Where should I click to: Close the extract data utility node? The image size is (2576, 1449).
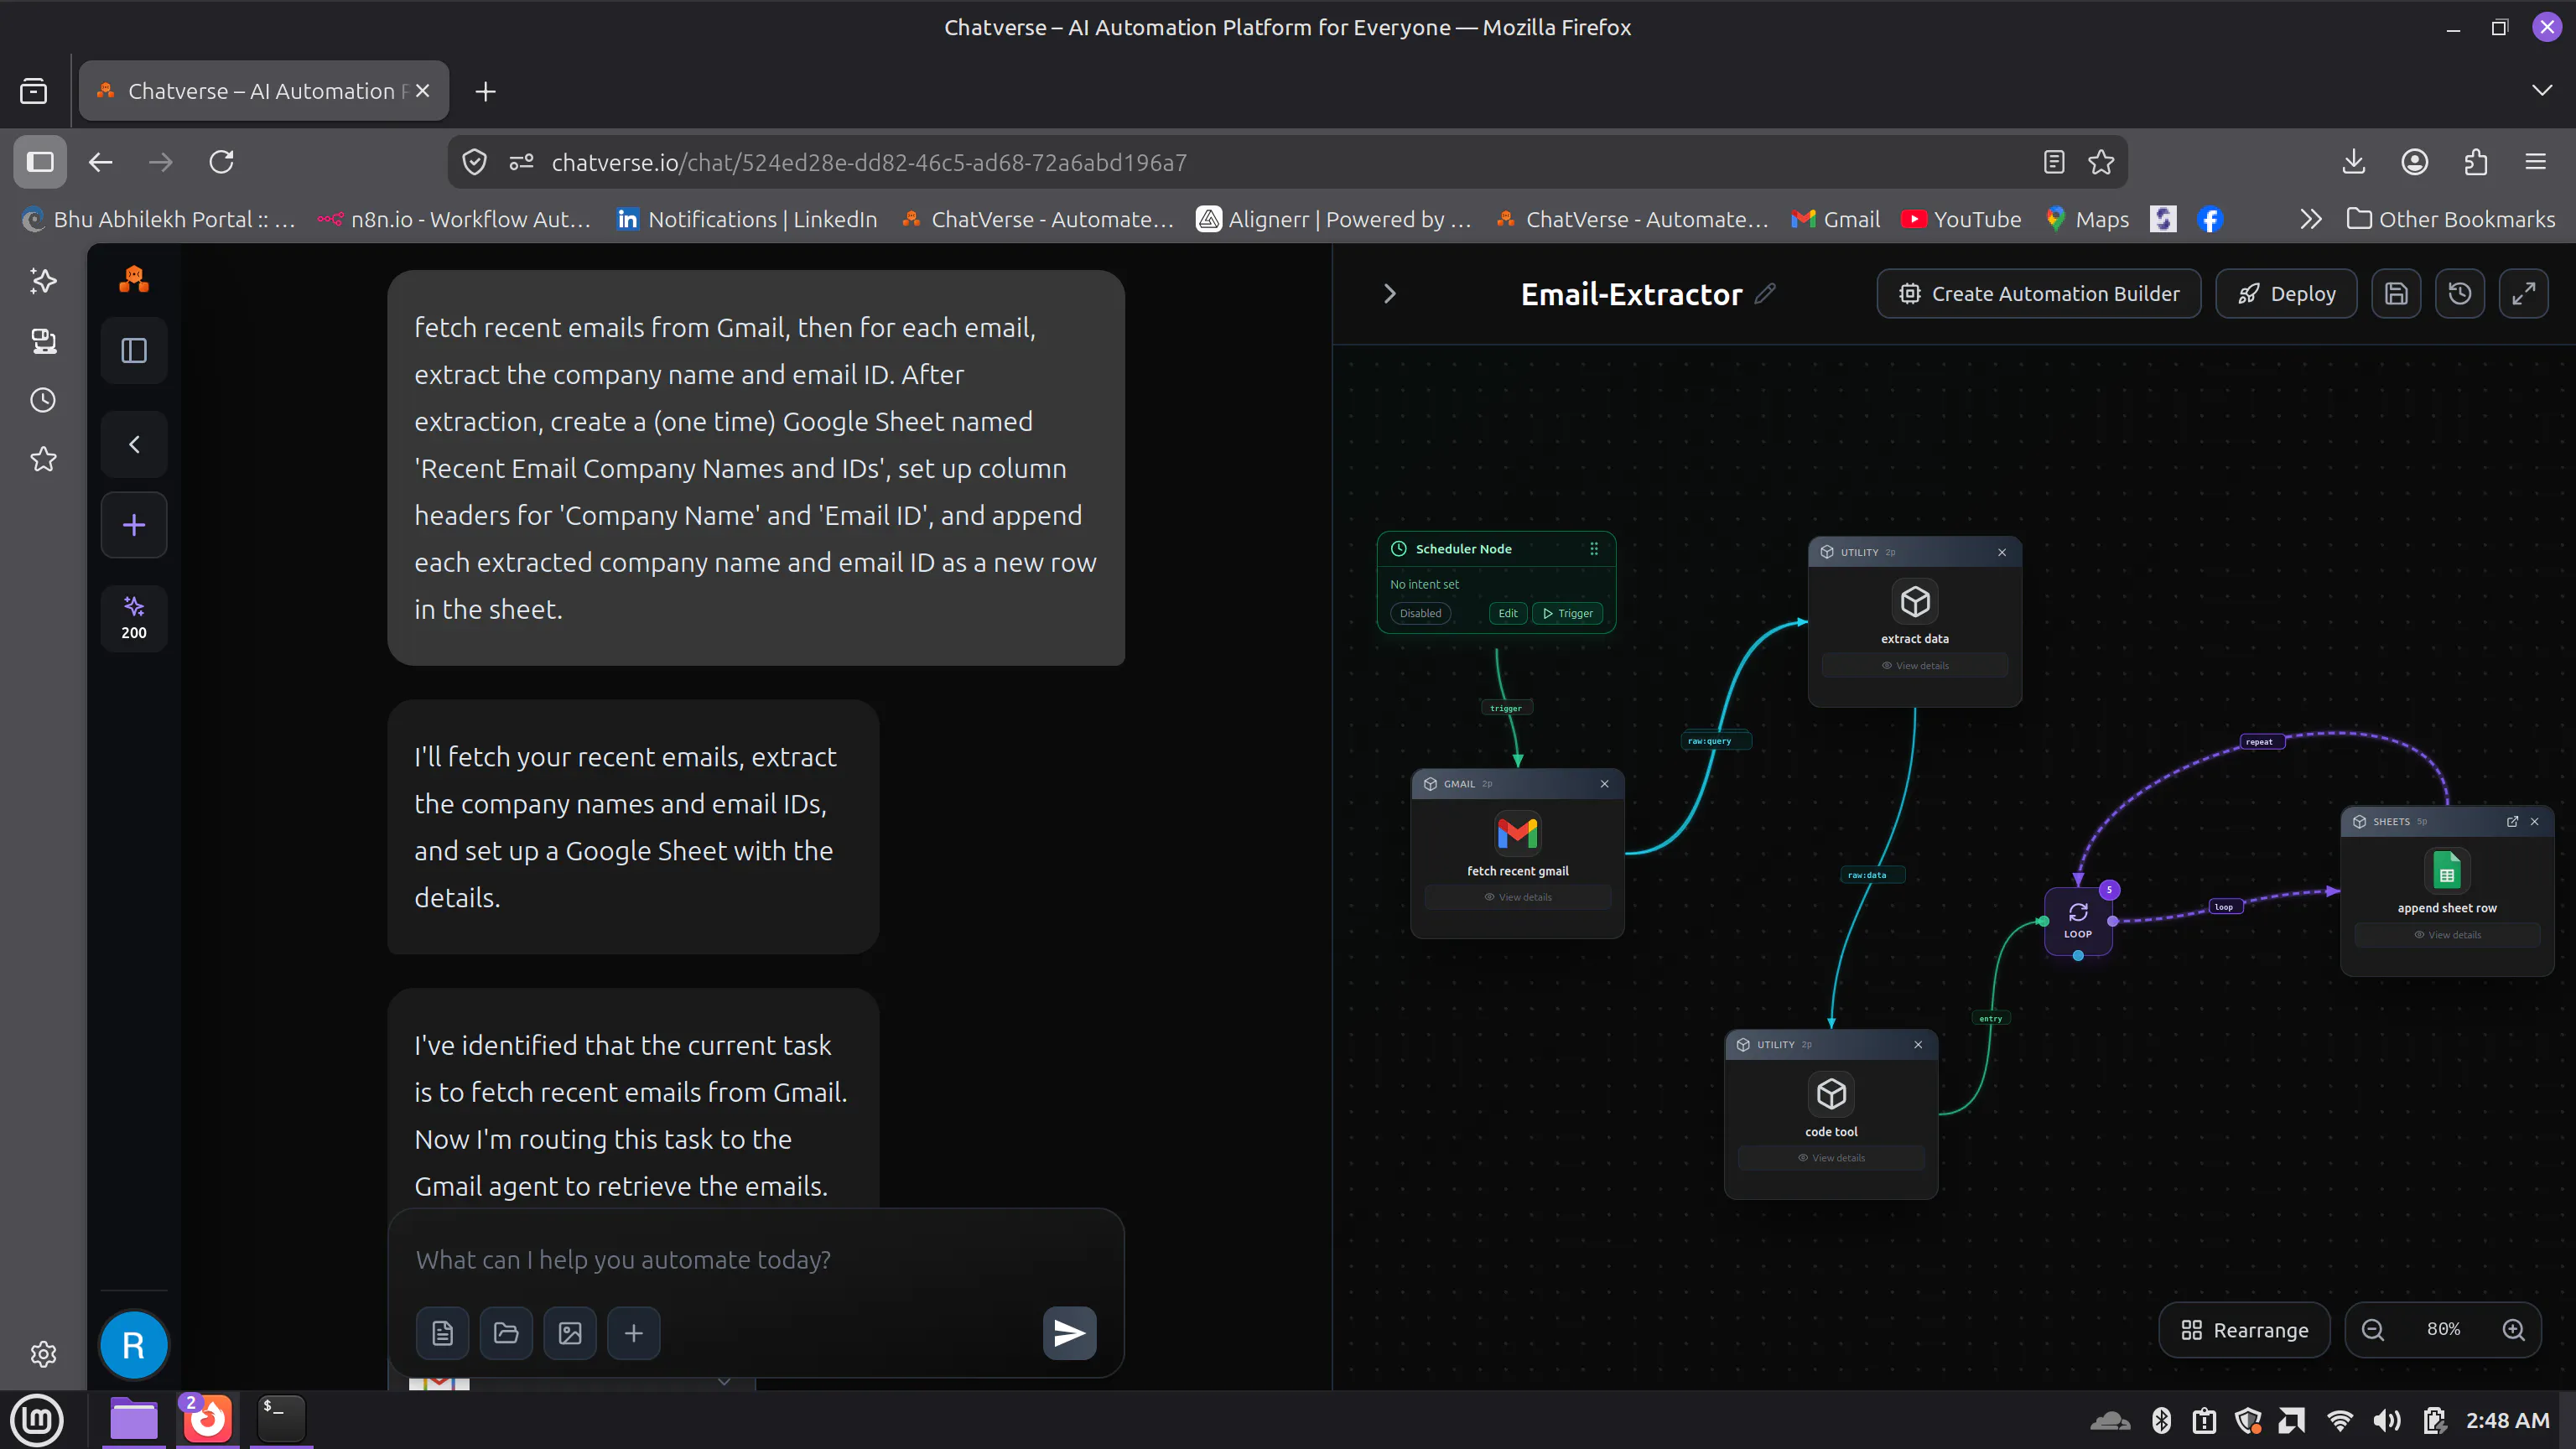2002,552
